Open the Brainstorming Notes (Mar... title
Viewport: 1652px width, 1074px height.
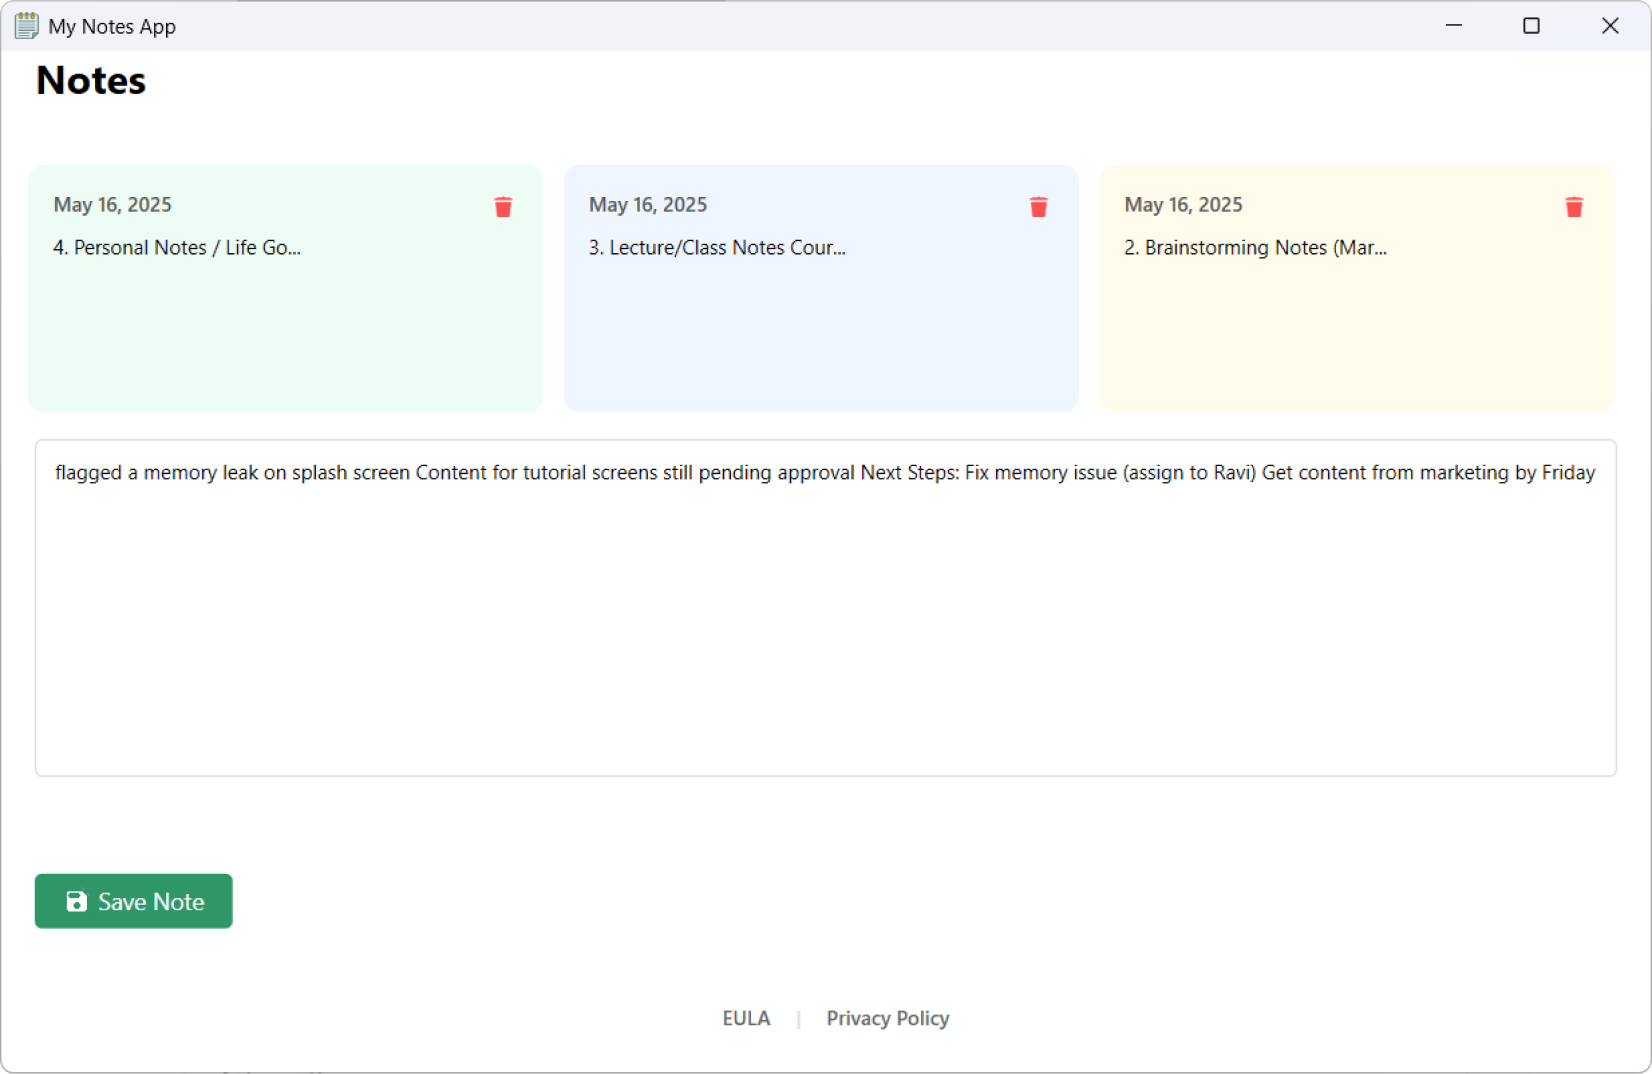(x=1255, y=248)
